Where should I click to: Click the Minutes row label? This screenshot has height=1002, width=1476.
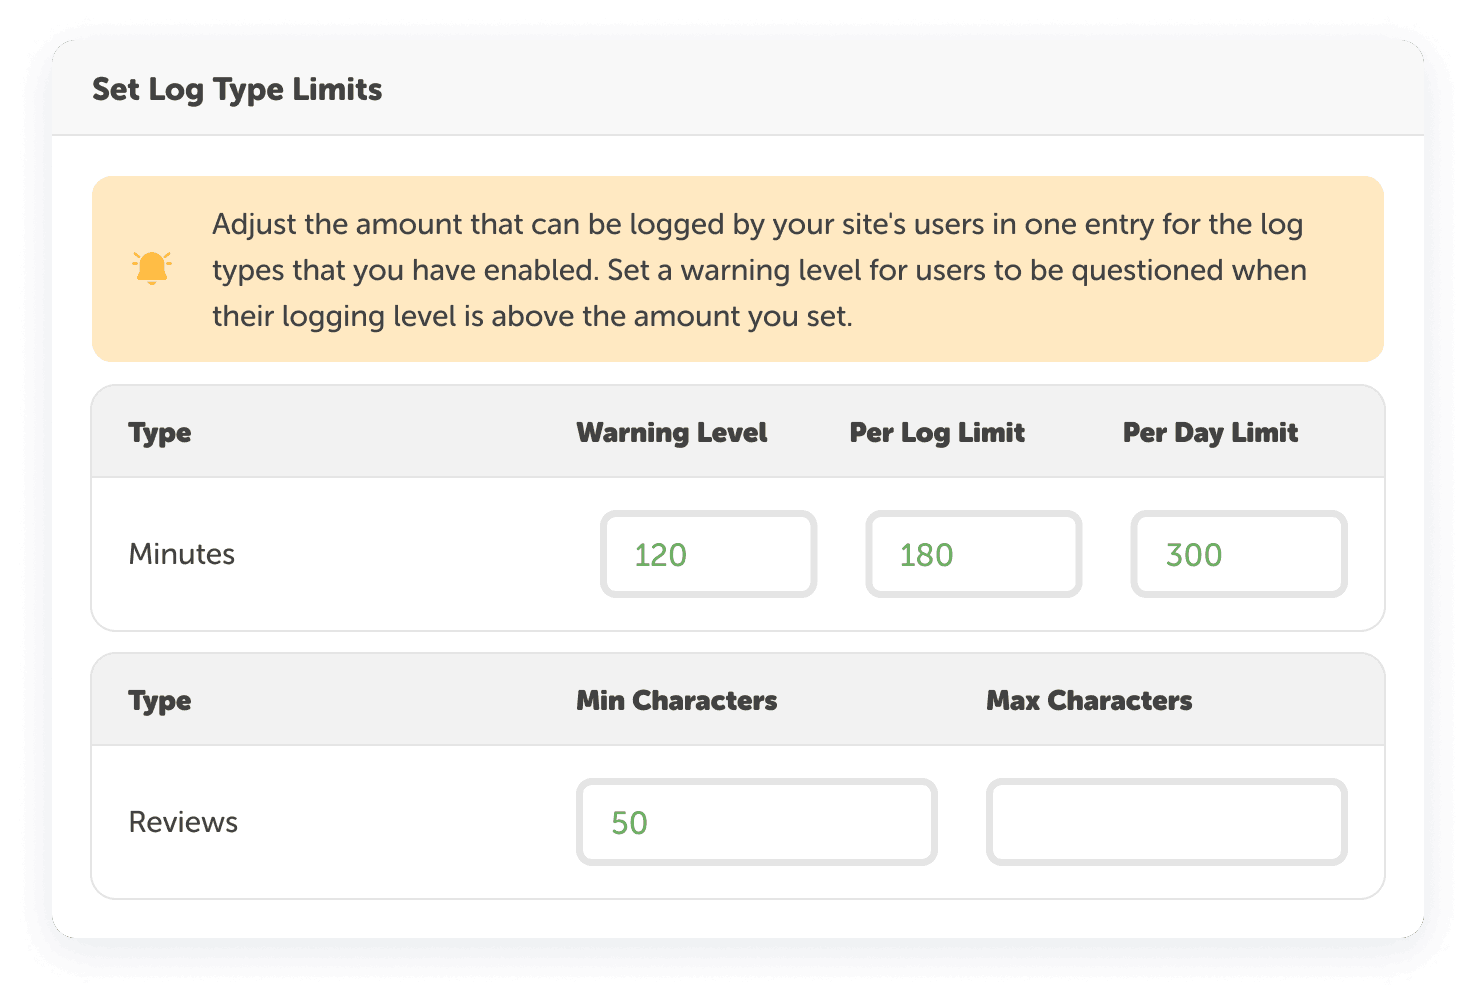181,554
